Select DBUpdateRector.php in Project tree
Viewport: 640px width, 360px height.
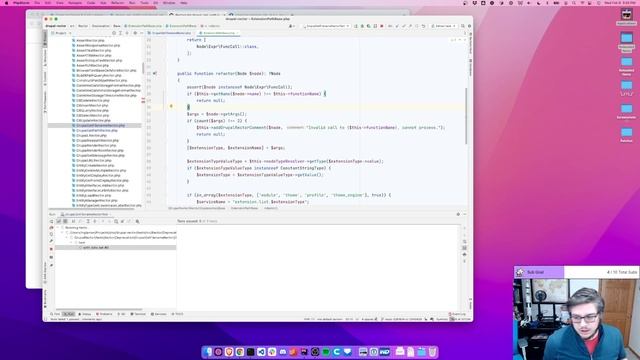93,120
